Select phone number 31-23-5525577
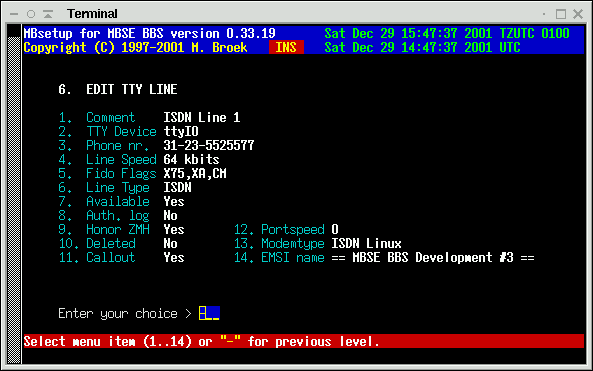 209,145
